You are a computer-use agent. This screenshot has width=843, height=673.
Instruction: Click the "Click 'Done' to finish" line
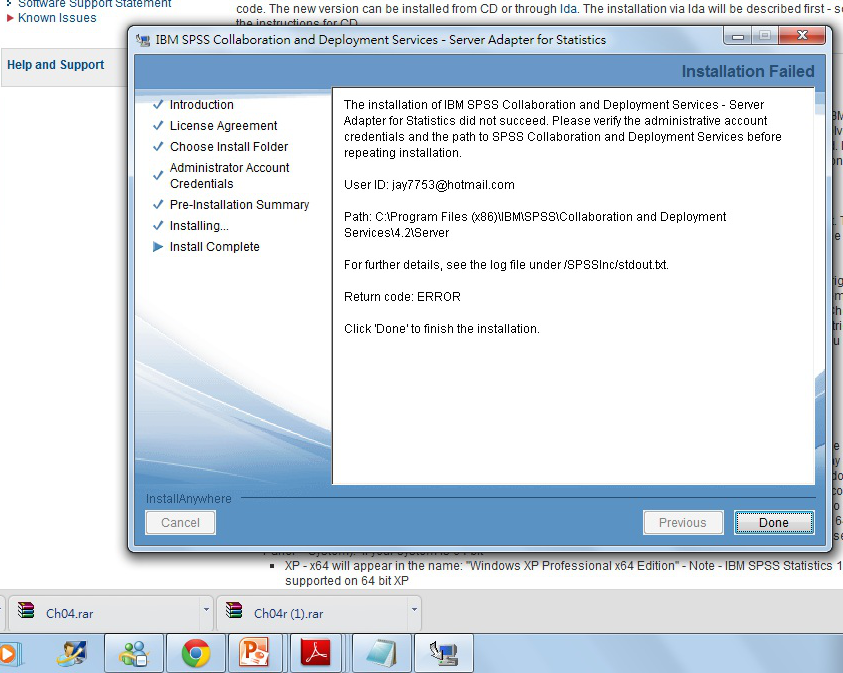point(441,329)
